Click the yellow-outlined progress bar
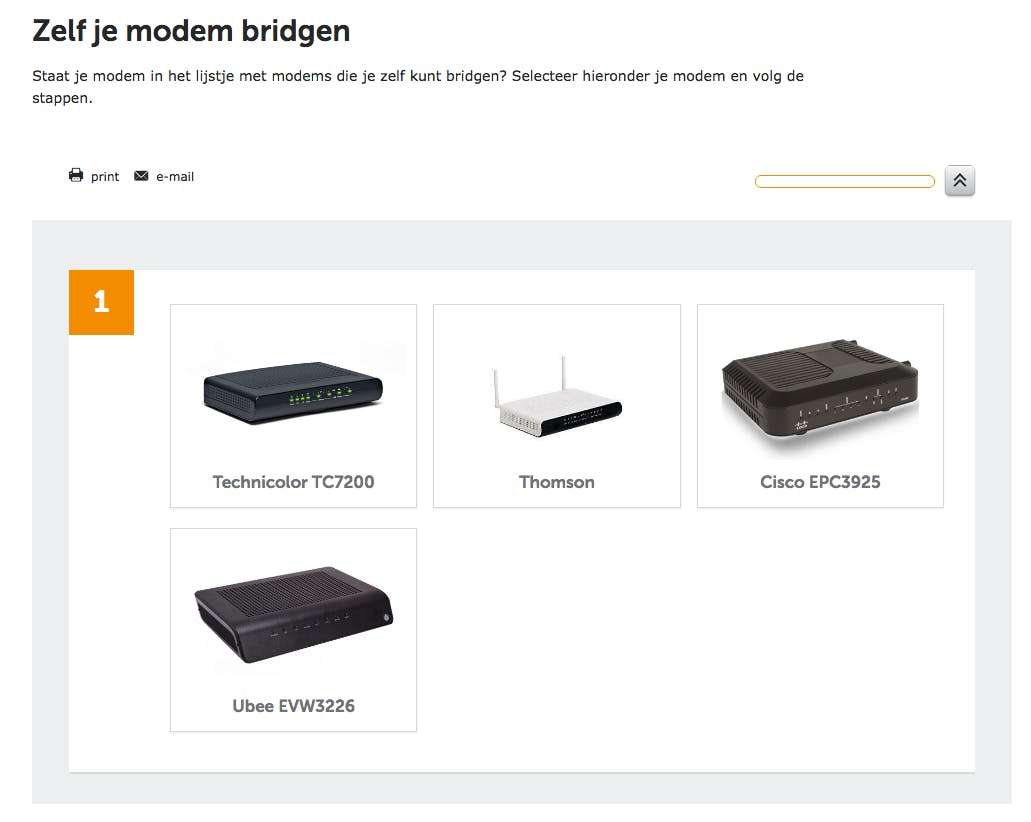 click(x=844, y=182)
